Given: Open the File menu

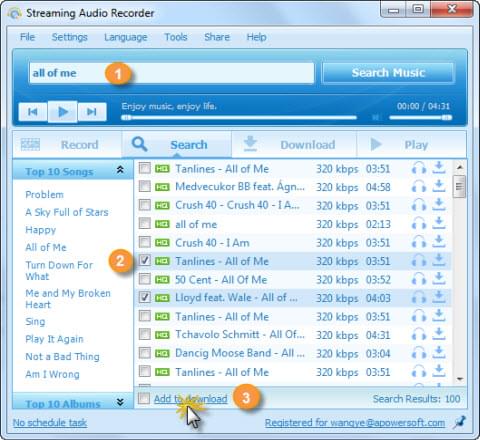Looking at the screenshot, I should (x=27, y=37).
